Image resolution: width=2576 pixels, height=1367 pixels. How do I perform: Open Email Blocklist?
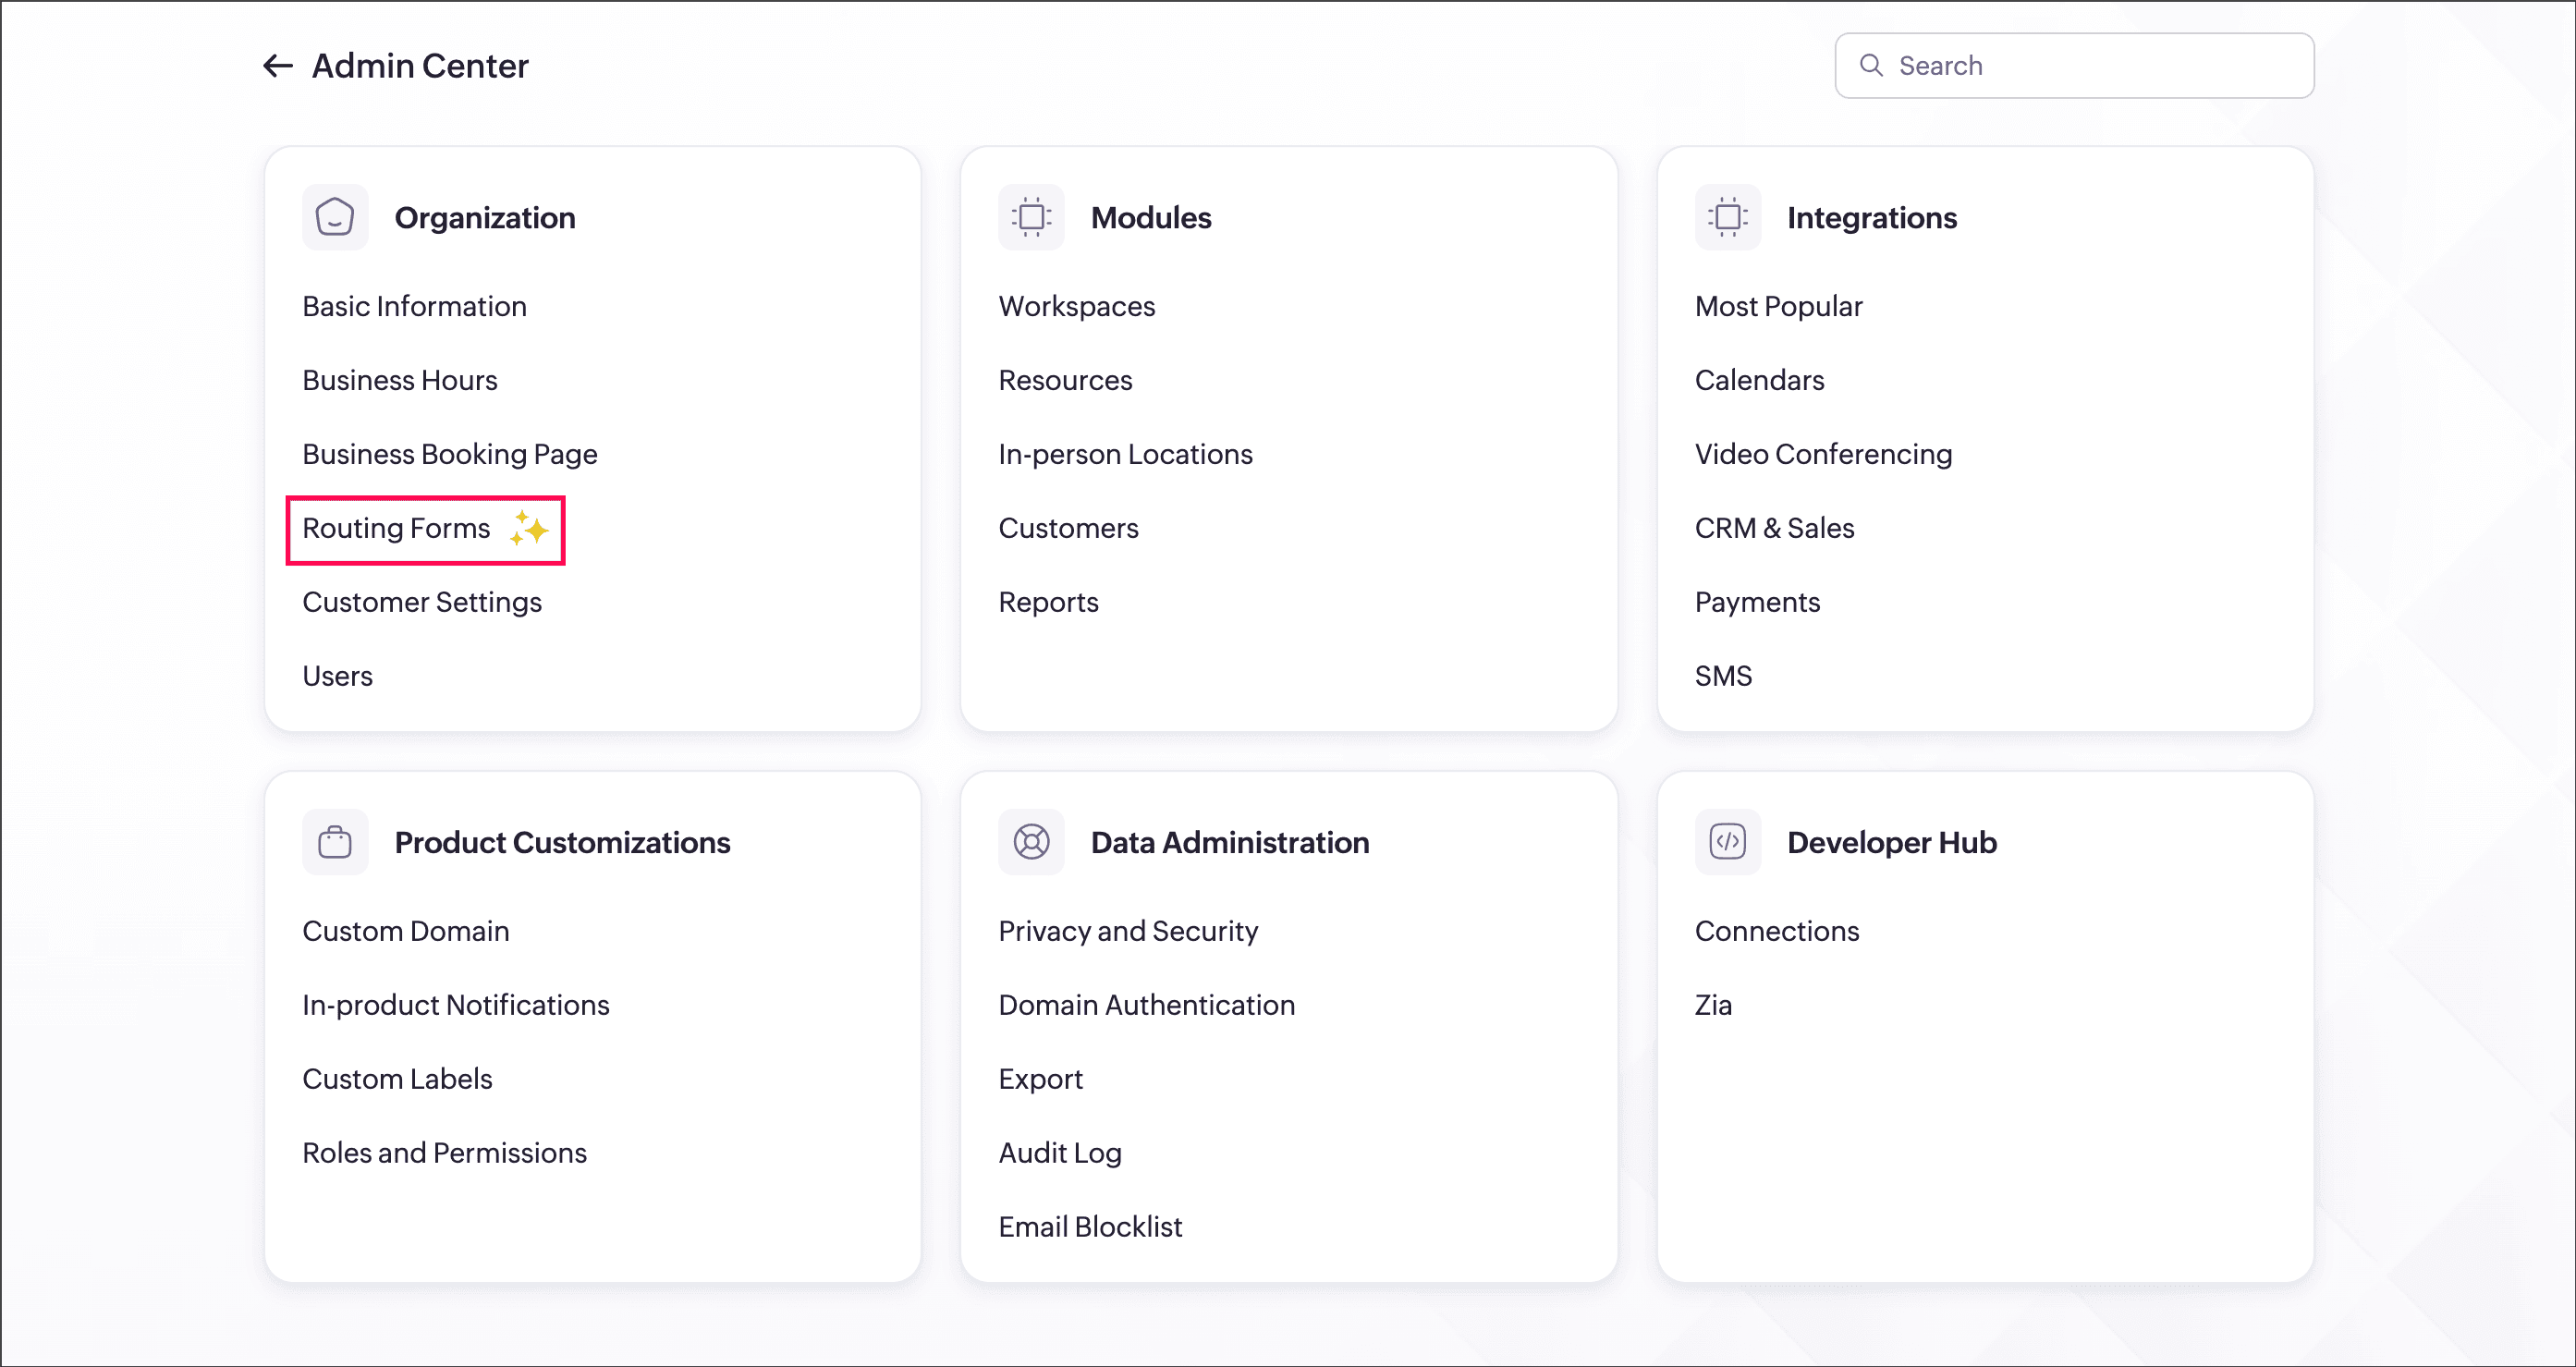1090,1227
